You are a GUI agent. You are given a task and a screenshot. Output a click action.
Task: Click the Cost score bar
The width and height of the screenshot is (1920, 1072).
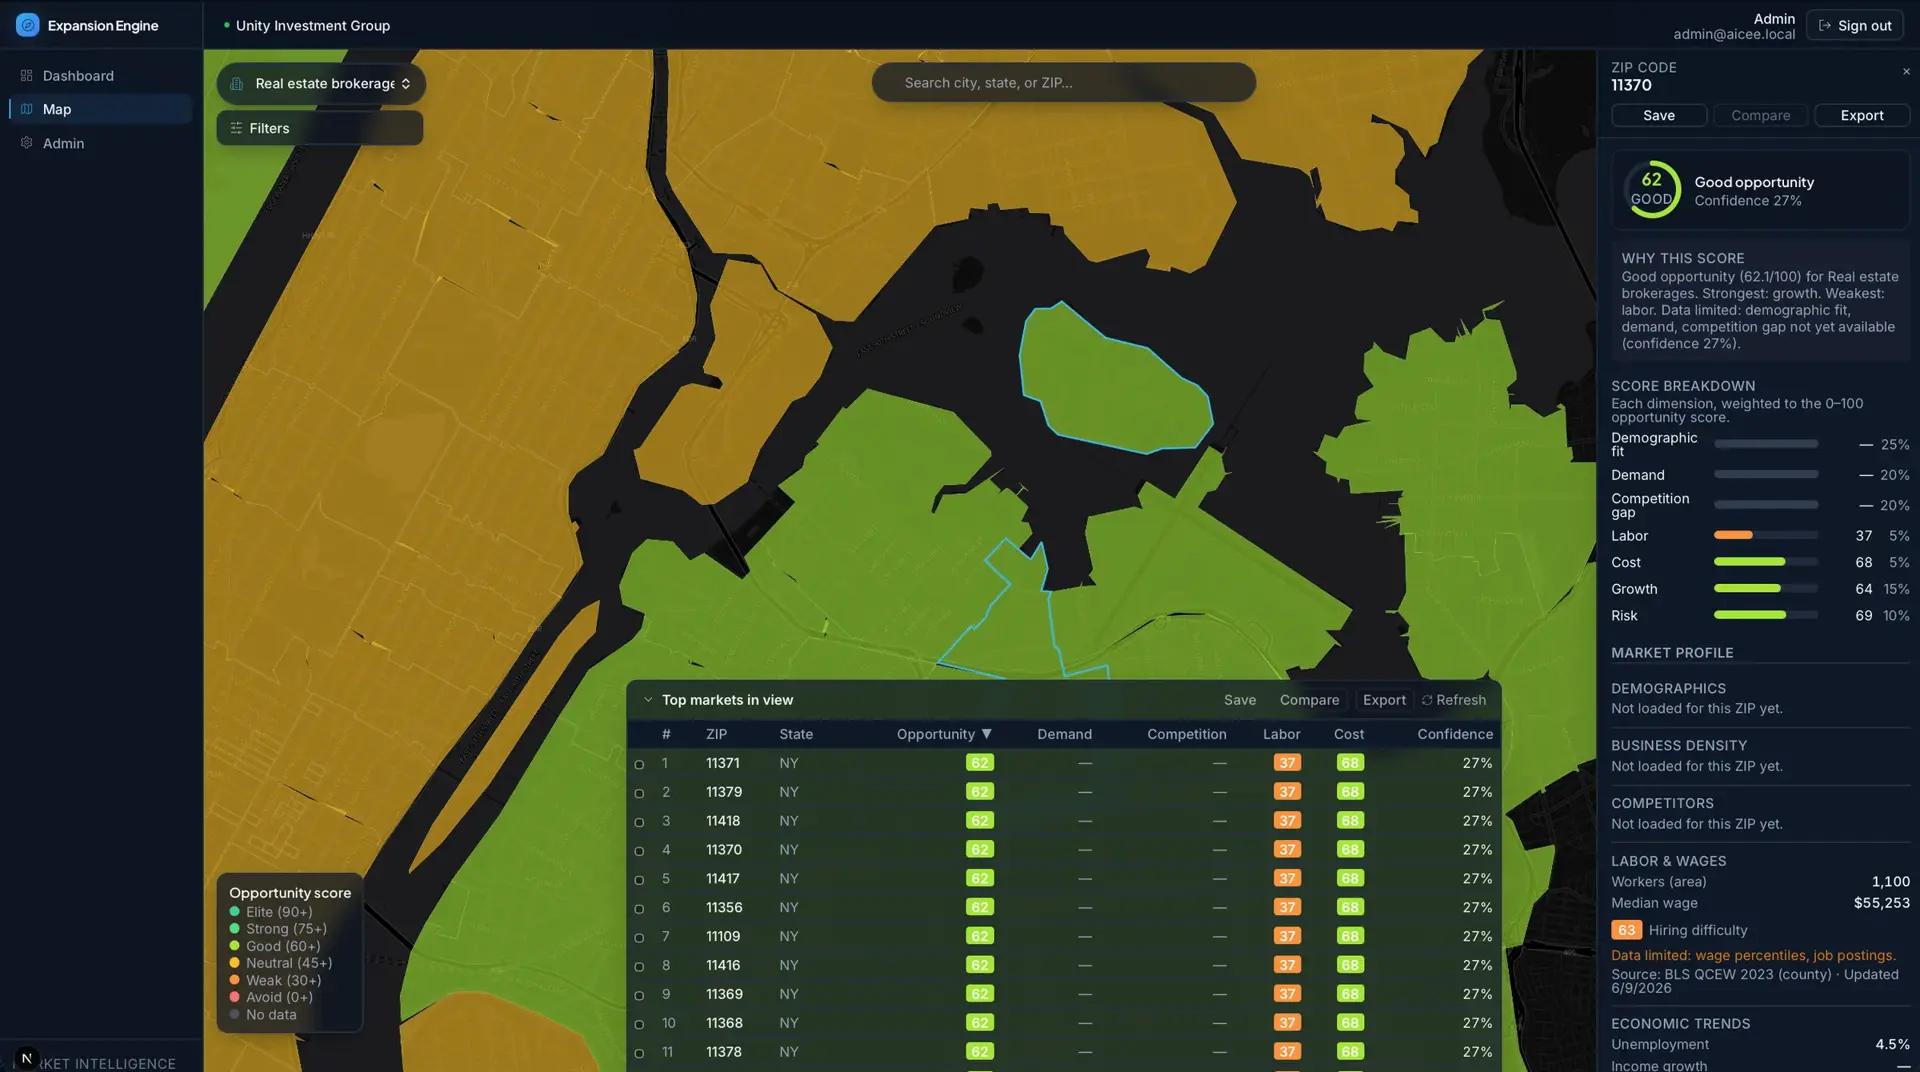tap(1766, 562)
